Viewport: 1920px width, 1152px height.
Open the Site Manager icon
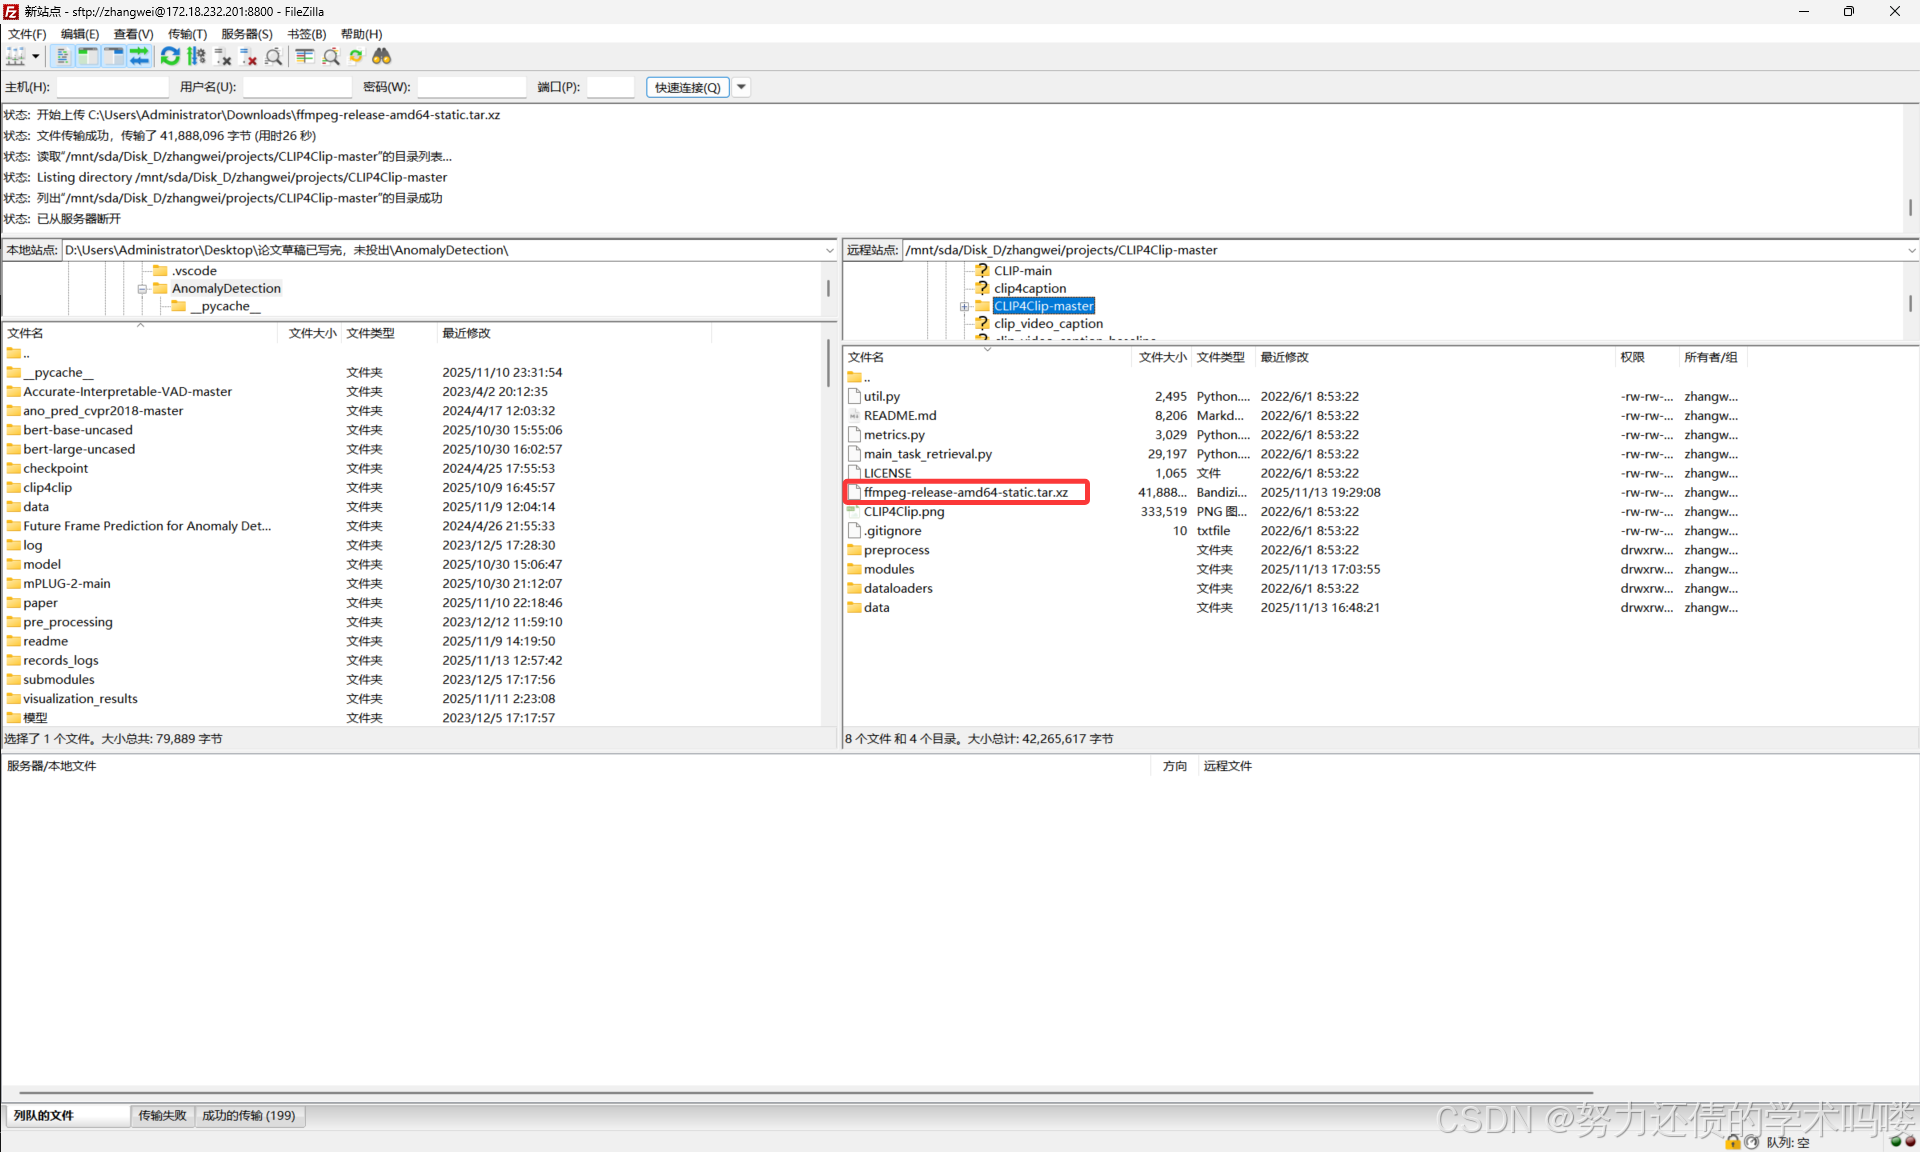tap(15, 57)
